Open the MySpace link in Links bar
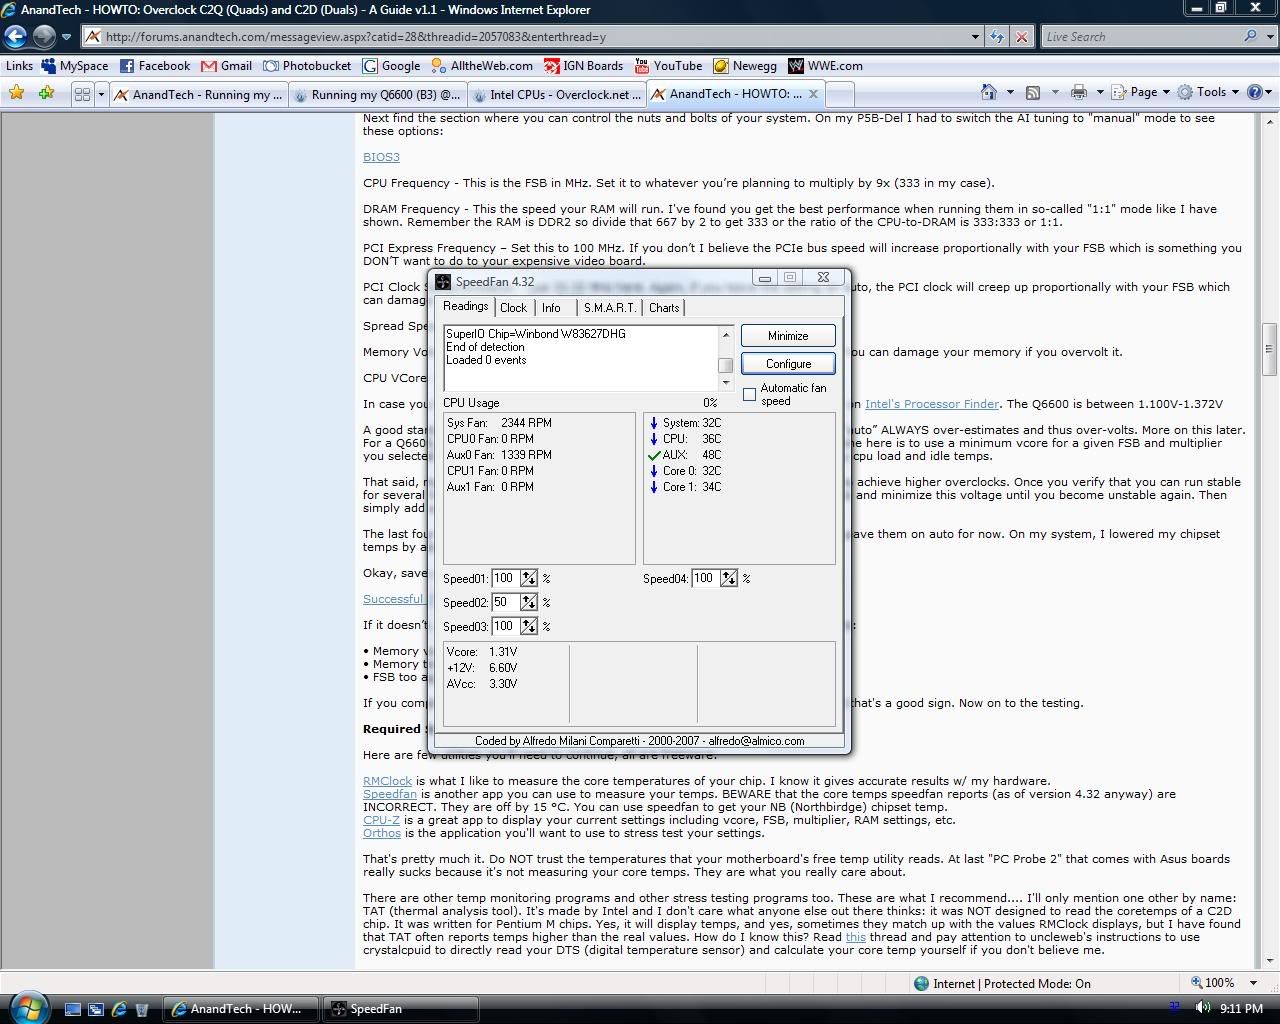1280x1024 pixels. (x=74, y=66)
